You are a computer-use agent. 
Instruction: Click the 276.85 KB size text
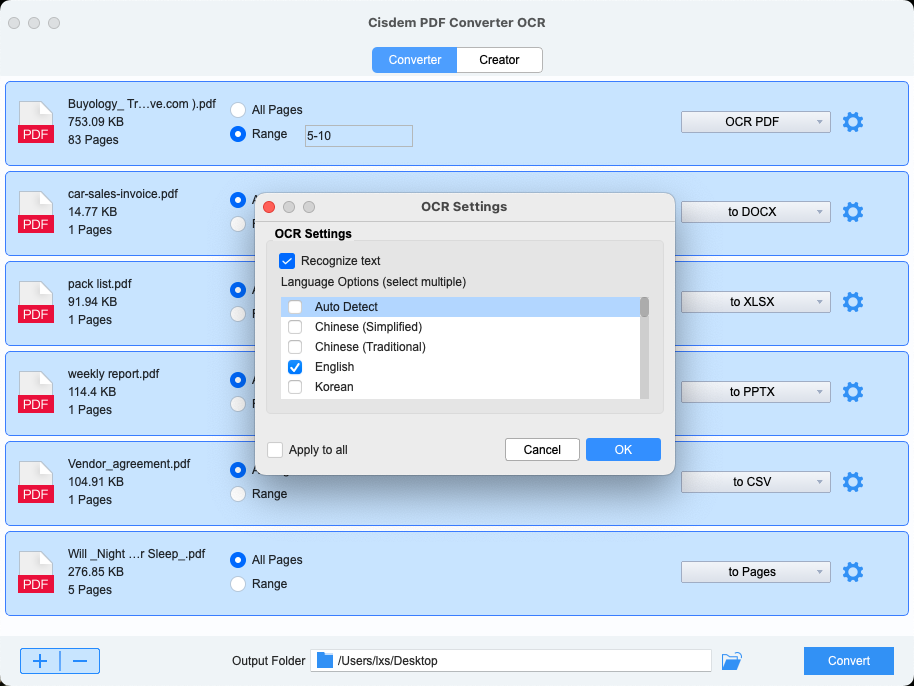pos(96,572)
